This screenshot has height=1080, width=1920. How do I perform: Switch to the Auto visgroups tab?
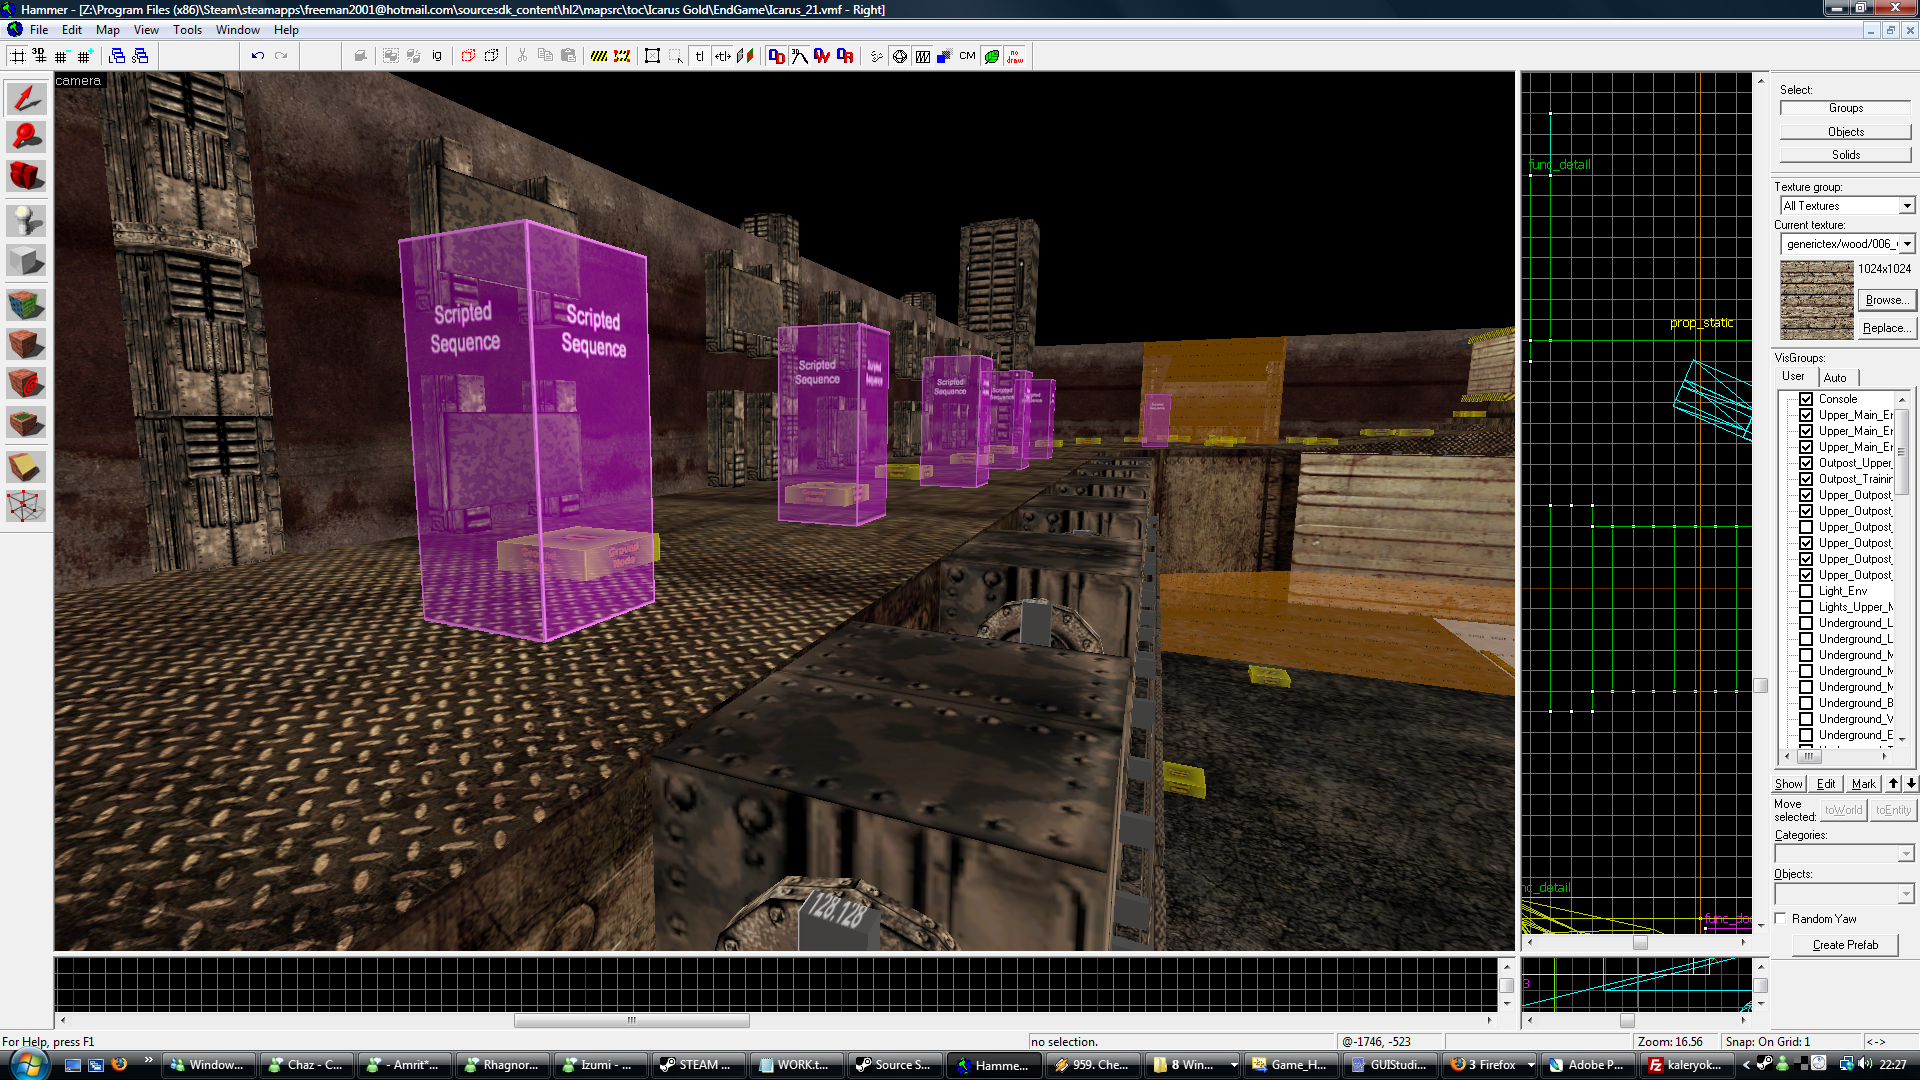coord(1835,377)
